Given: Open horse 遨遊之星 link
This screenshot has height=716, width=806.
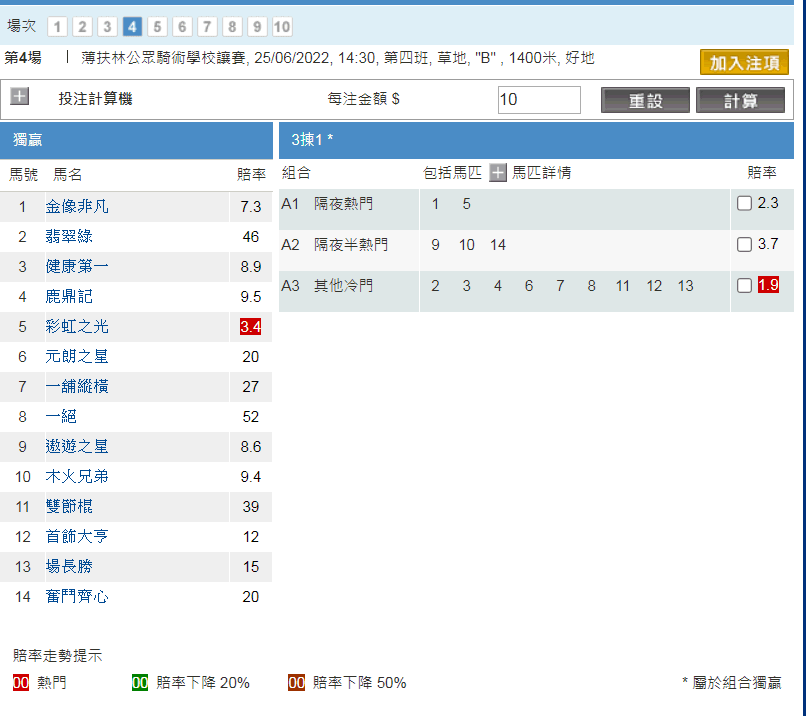Looking at the screenshot, I should (x=77, y=447).
